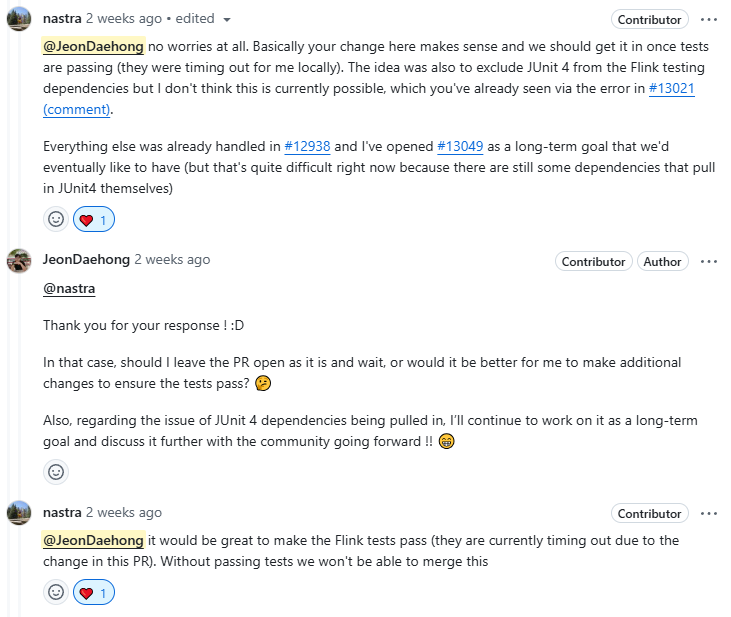Viewport: 731px width, 617px height.
Task: Click the '2 weeks ago' timestamp on JeonDaehong's comment
Action: coord(172,259)
